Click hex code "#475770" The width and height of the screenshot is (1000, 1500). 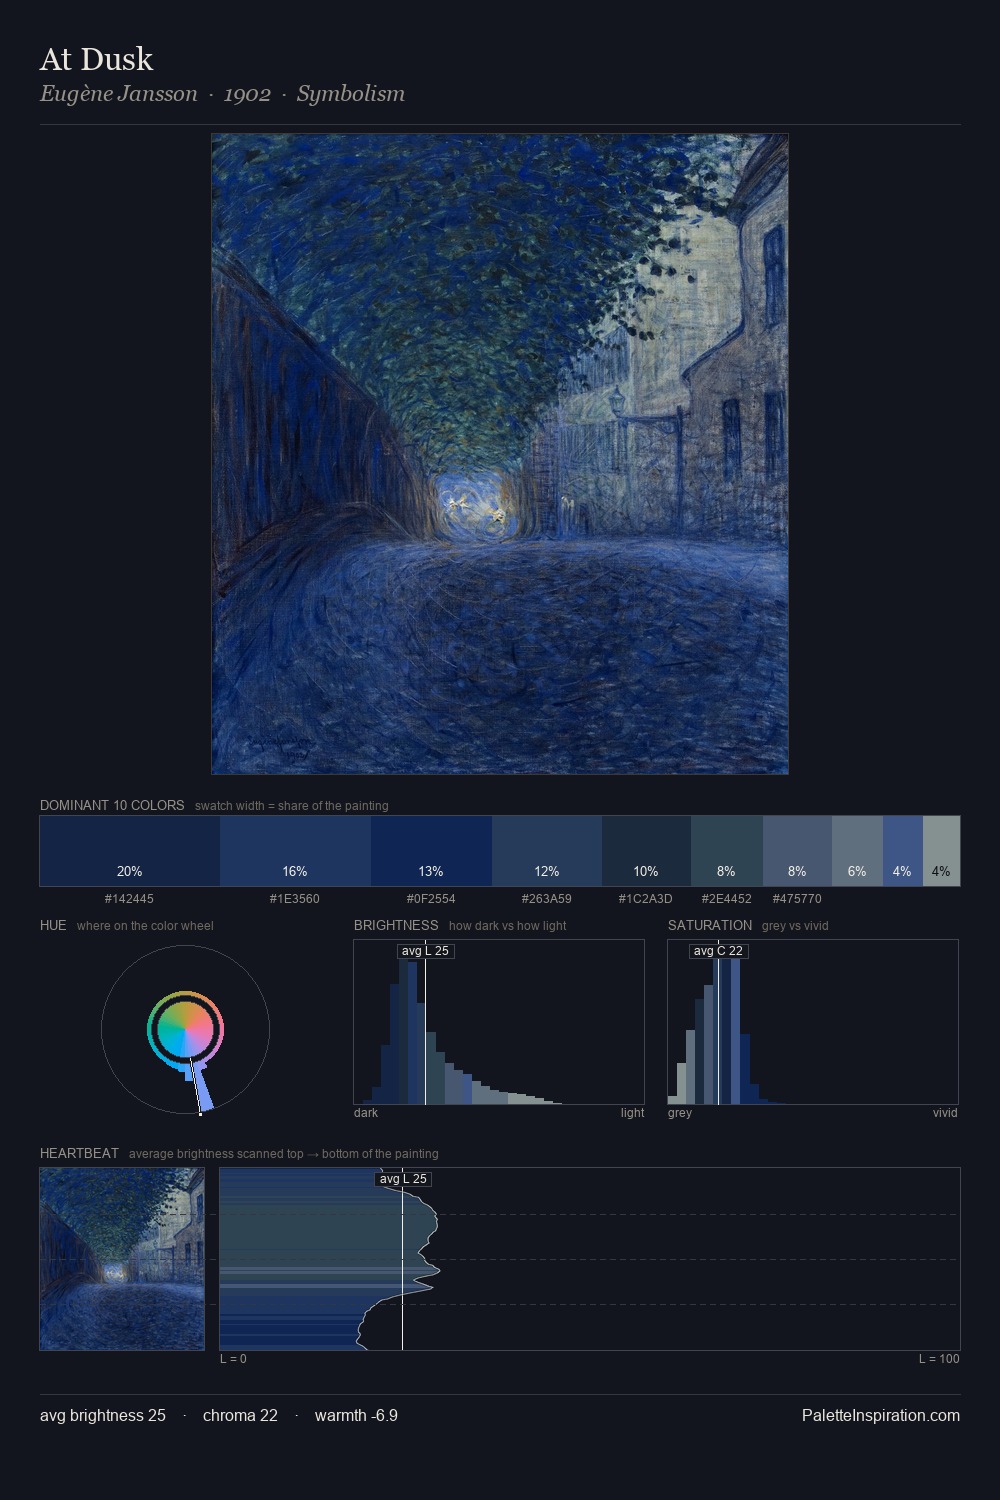point(797,899)
